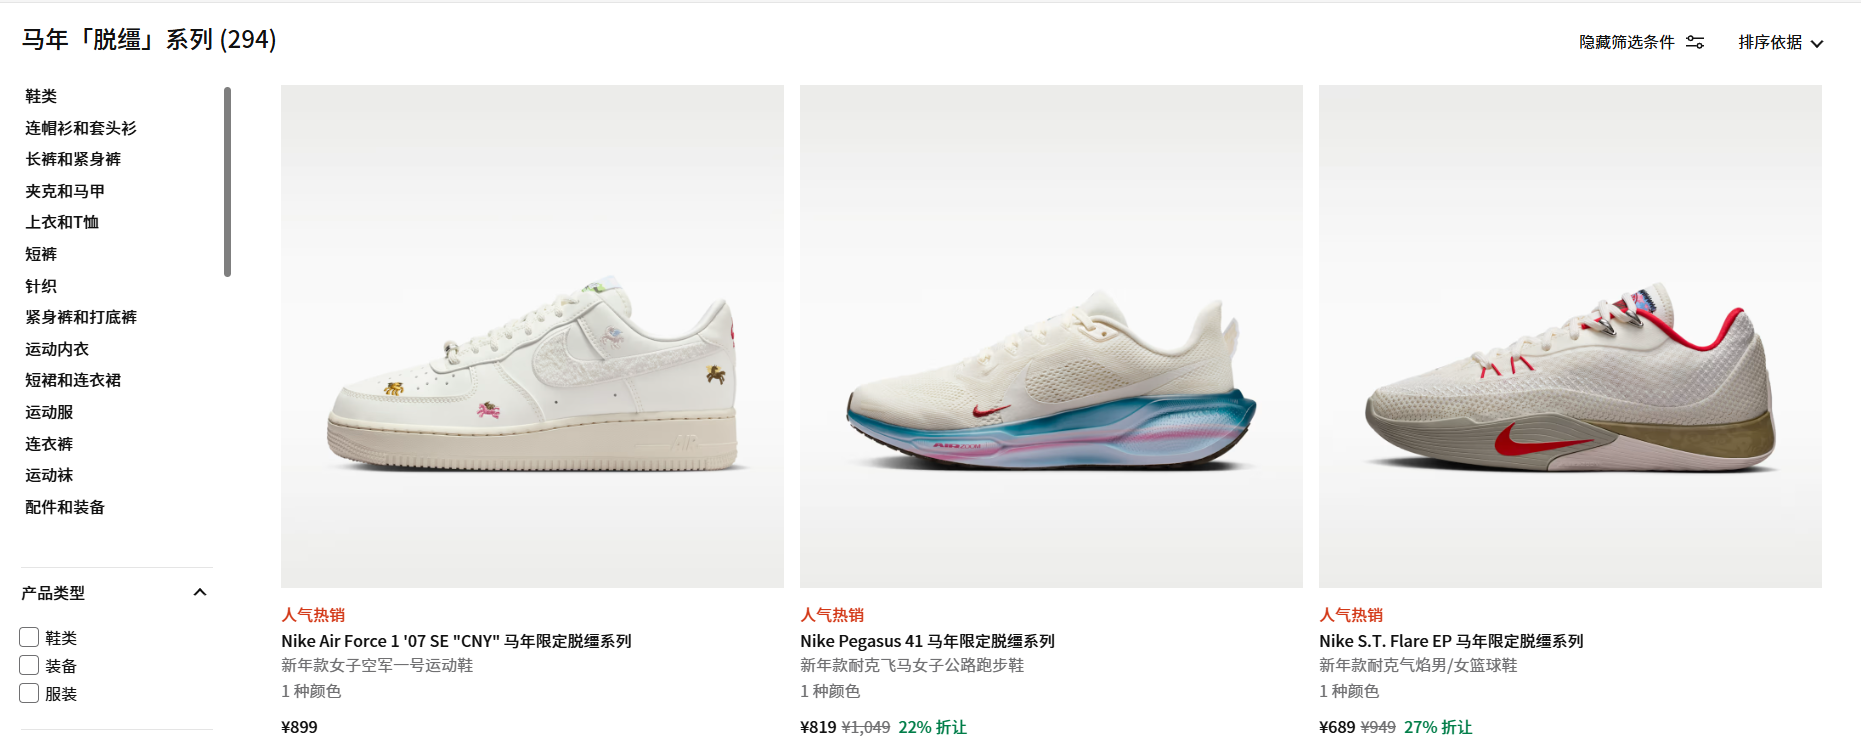Open the 排序依据 sort dropdown
1861x739 pixels.
click(1781, 42)
